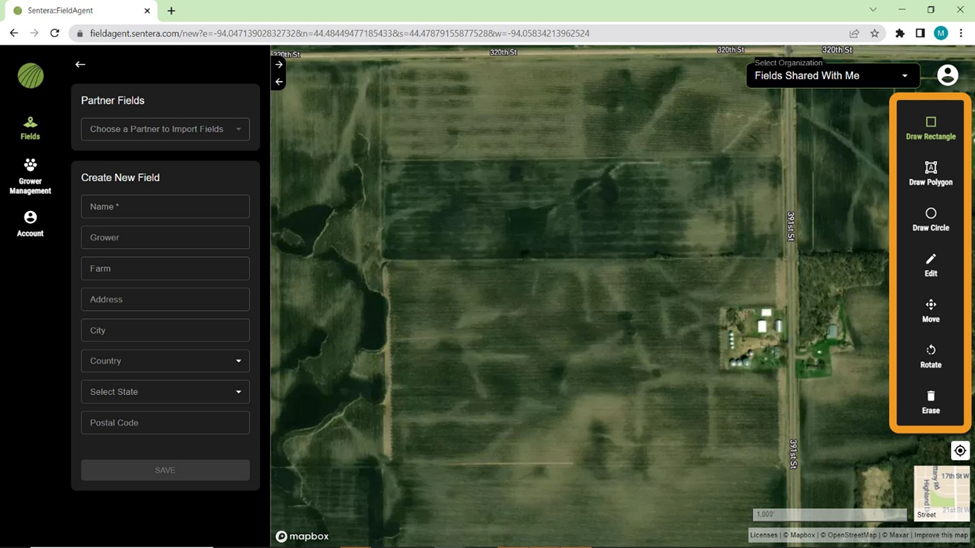
Task: Select the Rotate tool
Action: click(930, 356)
